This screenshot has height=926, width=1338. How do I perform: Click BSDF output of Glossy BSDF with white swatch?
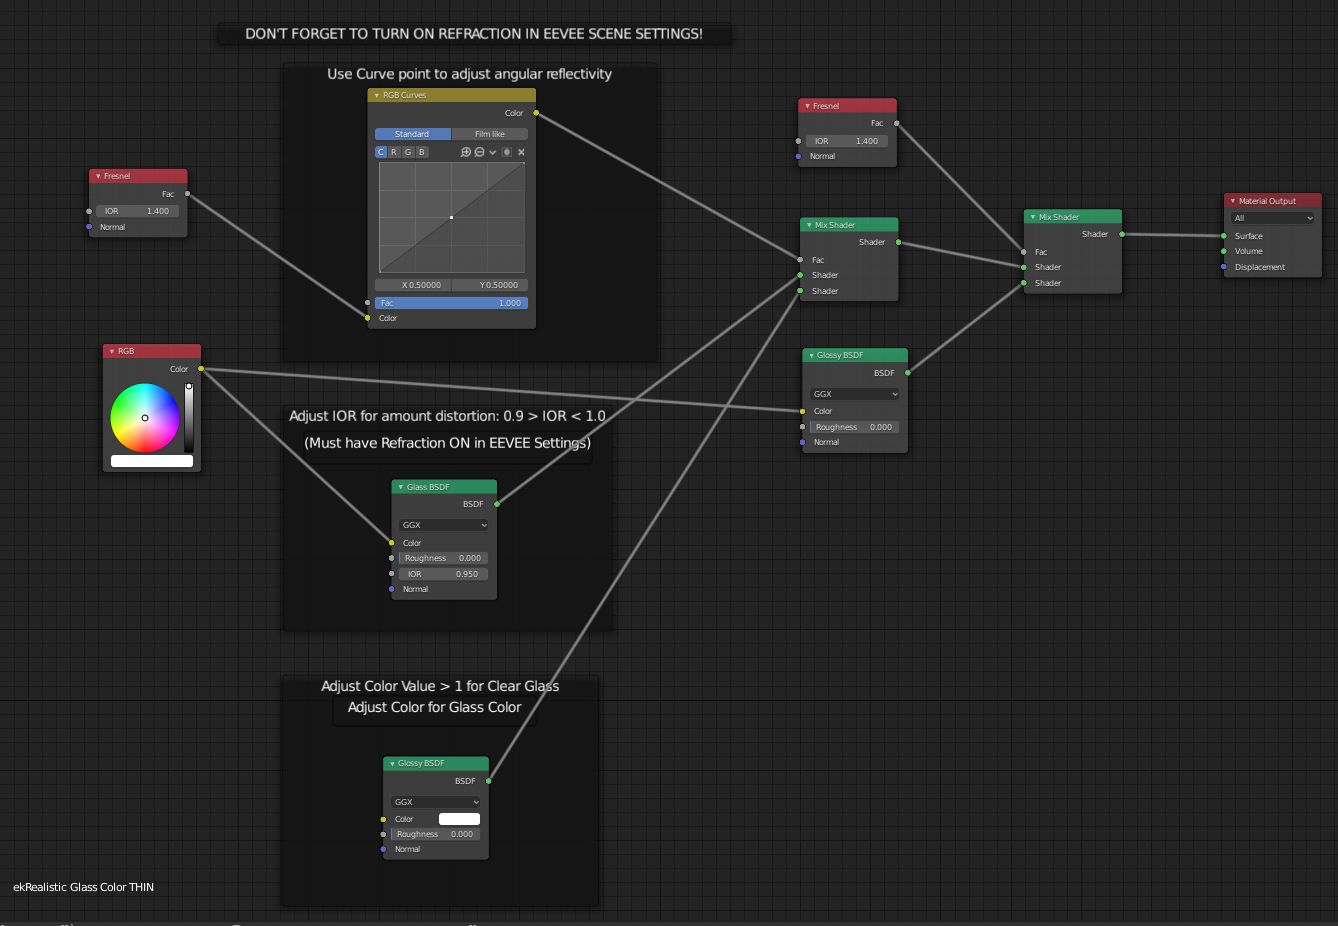489,781
